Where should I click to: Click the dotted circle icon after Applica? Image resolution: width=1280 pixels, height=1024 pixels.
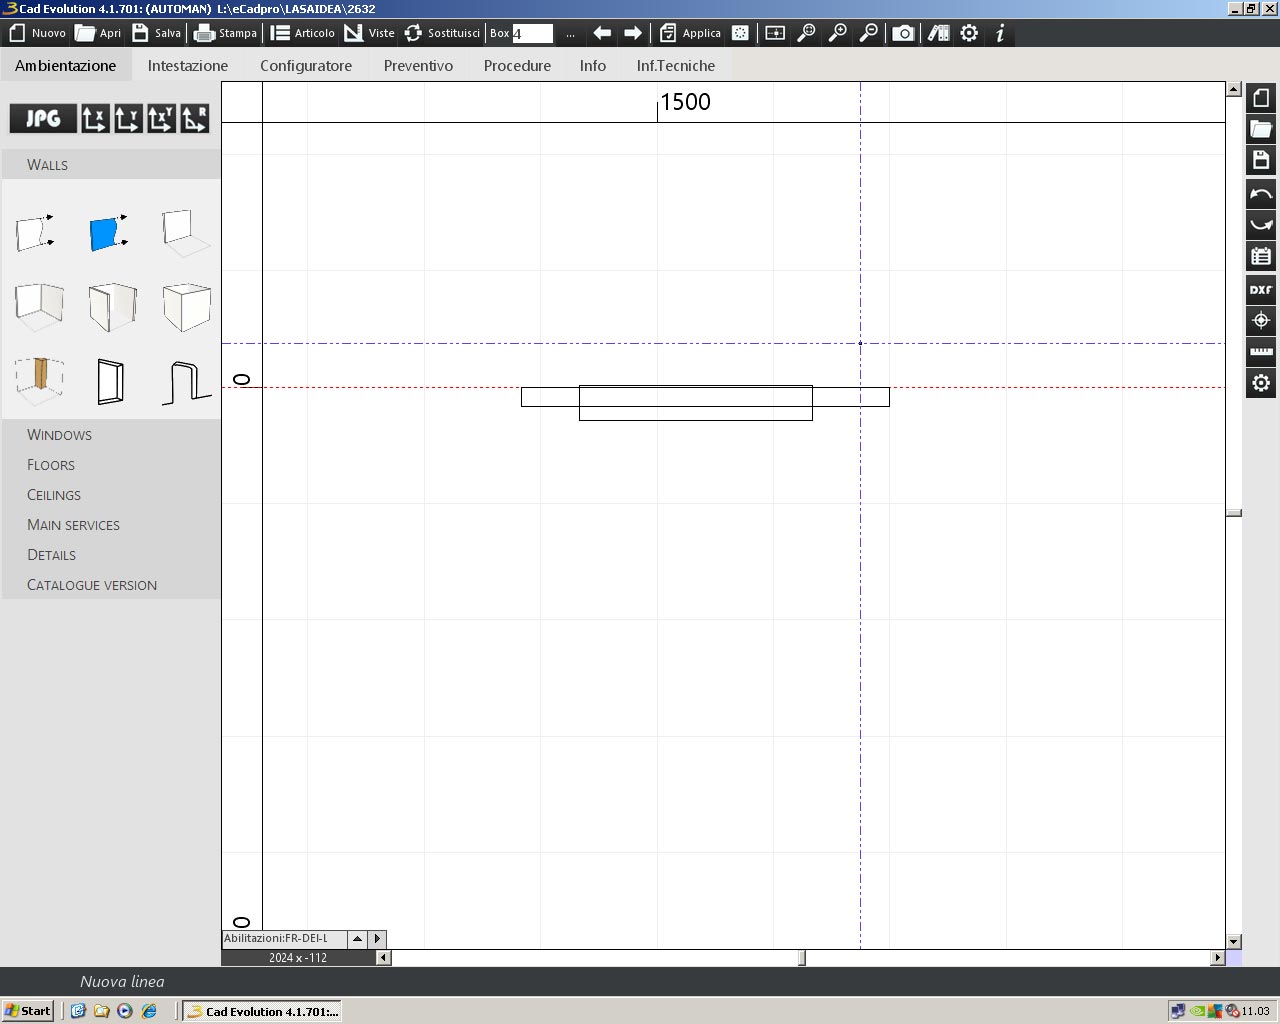740,33
